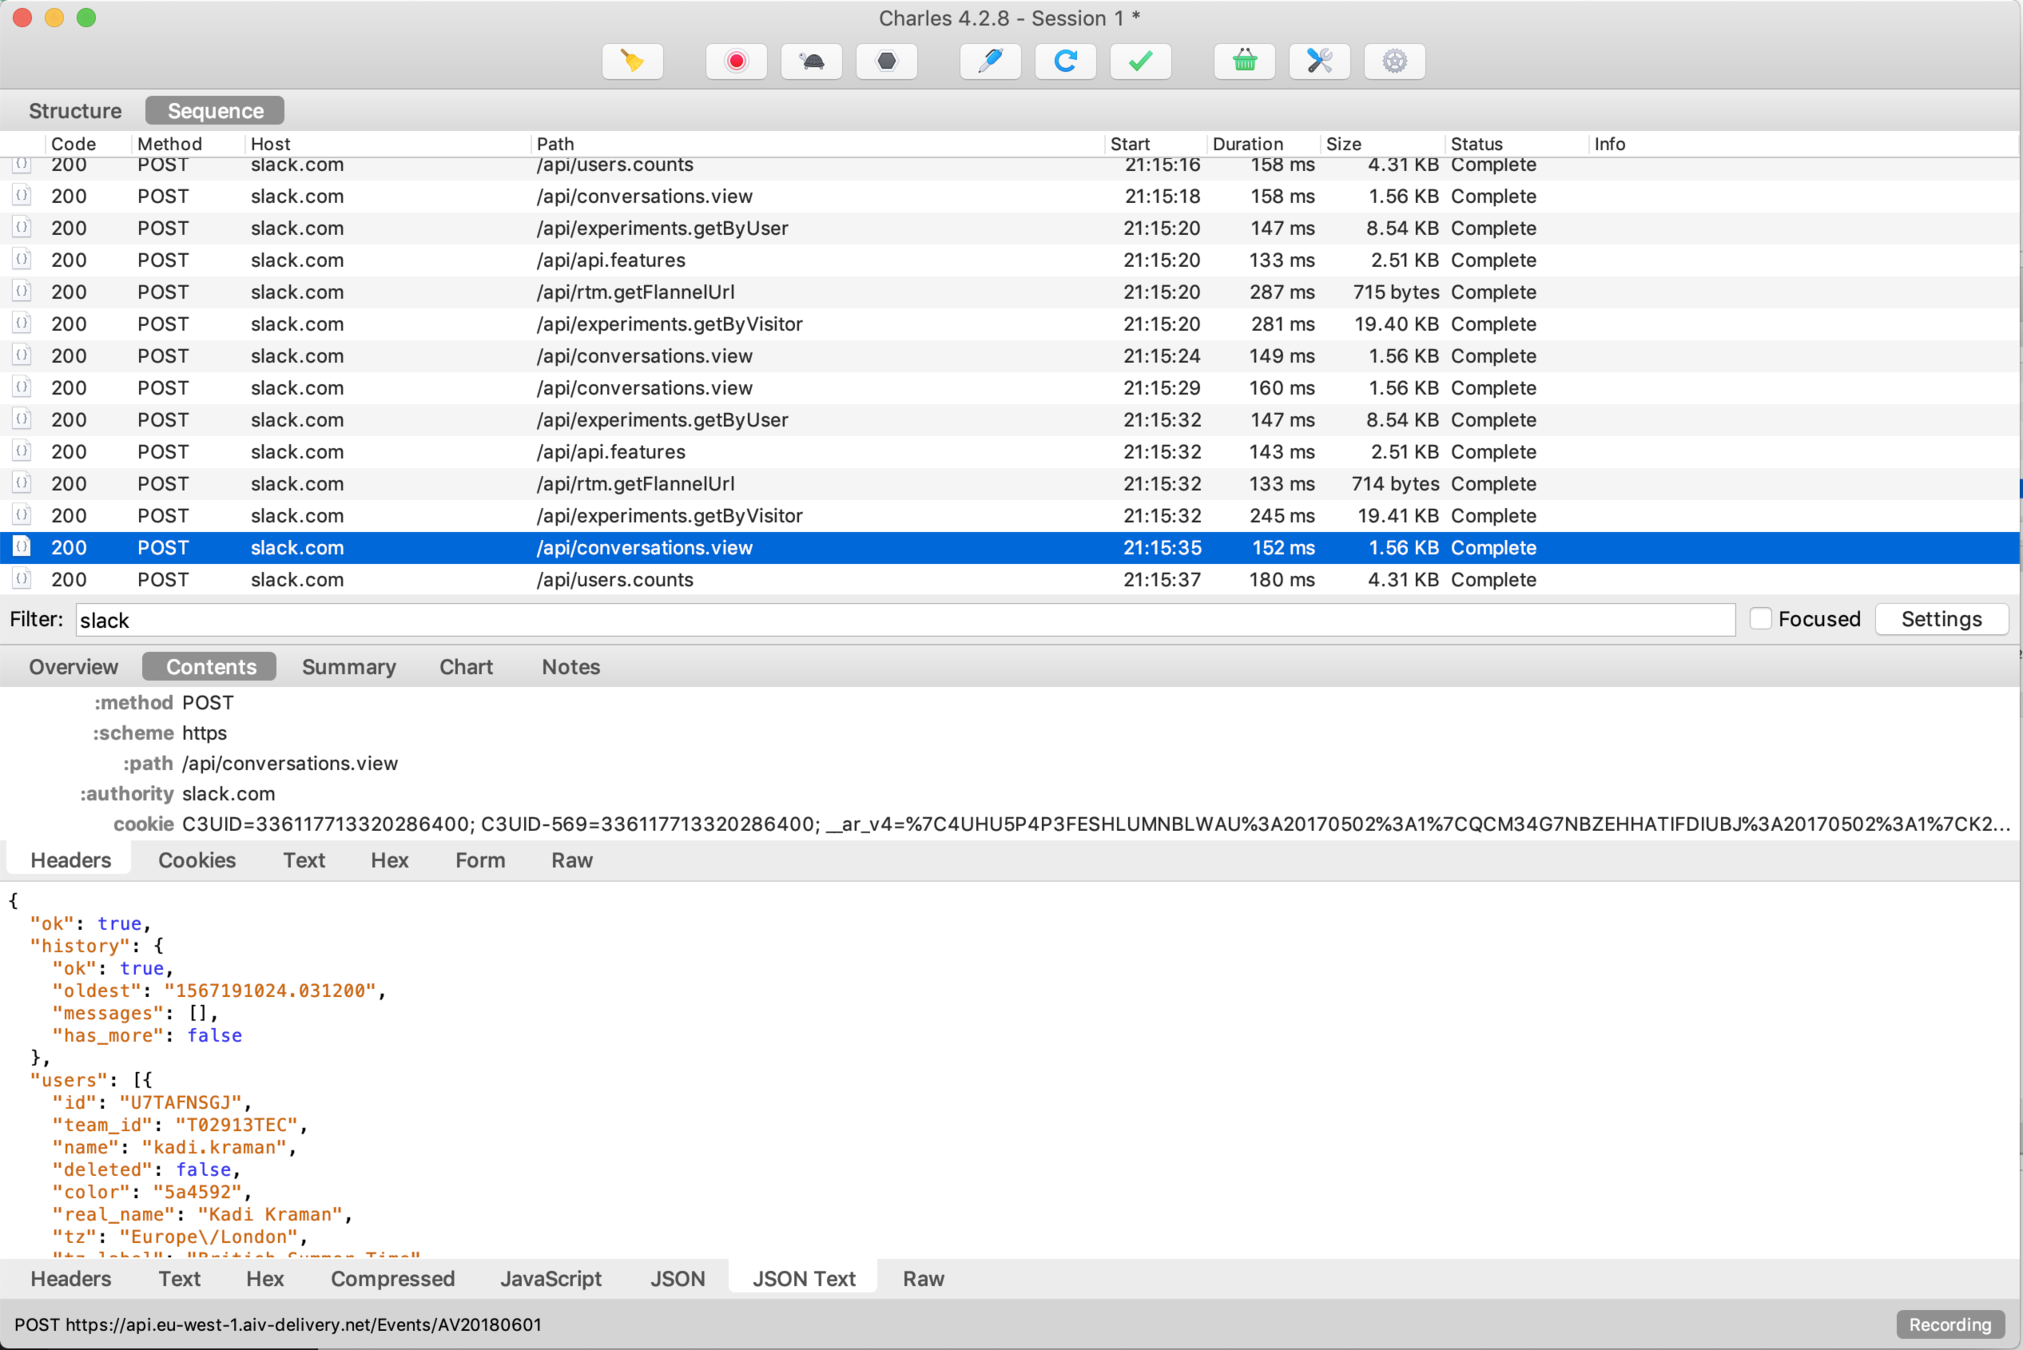This screenshot has width=2023, height=1350.
Task: Click the pen Compose icon
Action: [x=990, y=62]
